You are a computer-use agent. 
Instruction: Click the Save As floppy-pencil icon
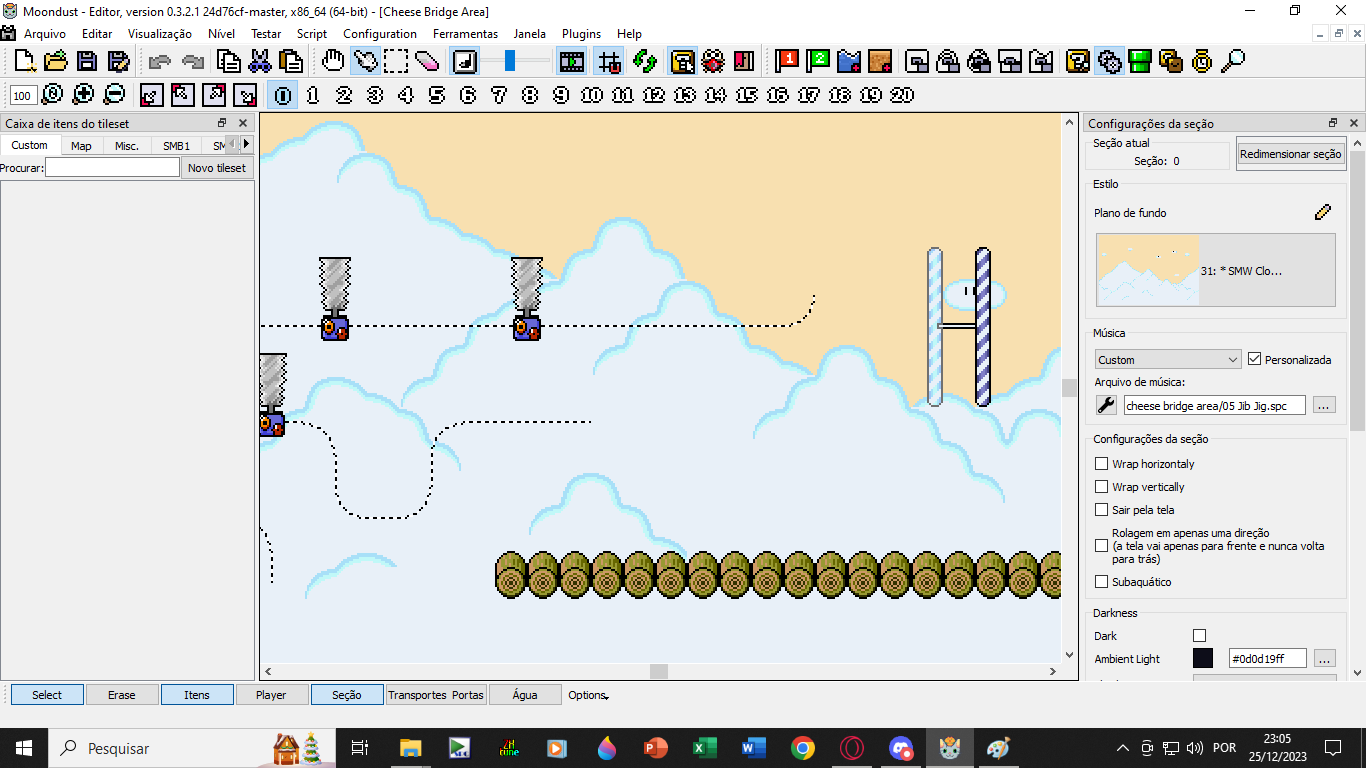pyautogui.click(x=119, y=61)
